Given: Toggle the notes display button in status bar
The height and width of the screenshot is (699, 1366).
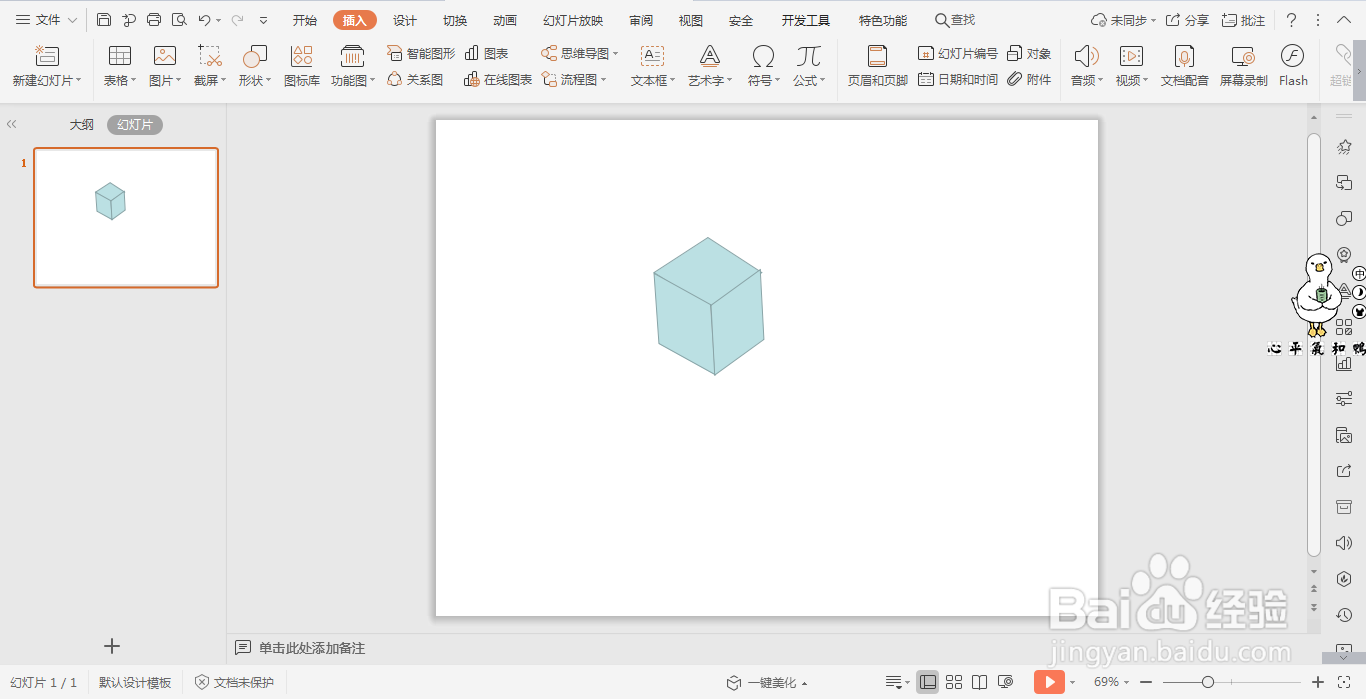Looking at the screenshot, I should tap(897, 682).
